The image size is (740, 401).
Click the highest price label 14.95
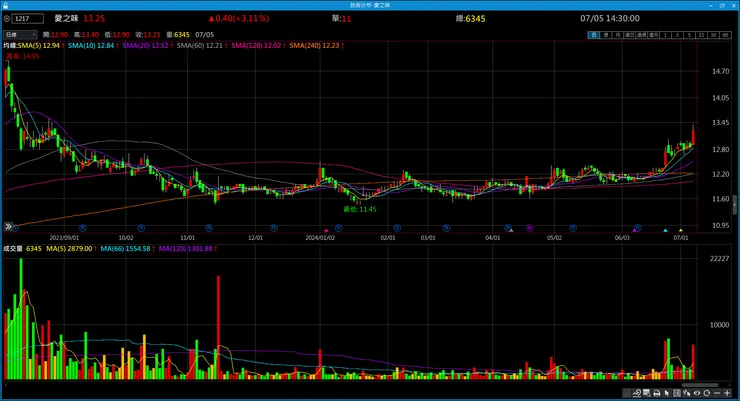point(23,56)
